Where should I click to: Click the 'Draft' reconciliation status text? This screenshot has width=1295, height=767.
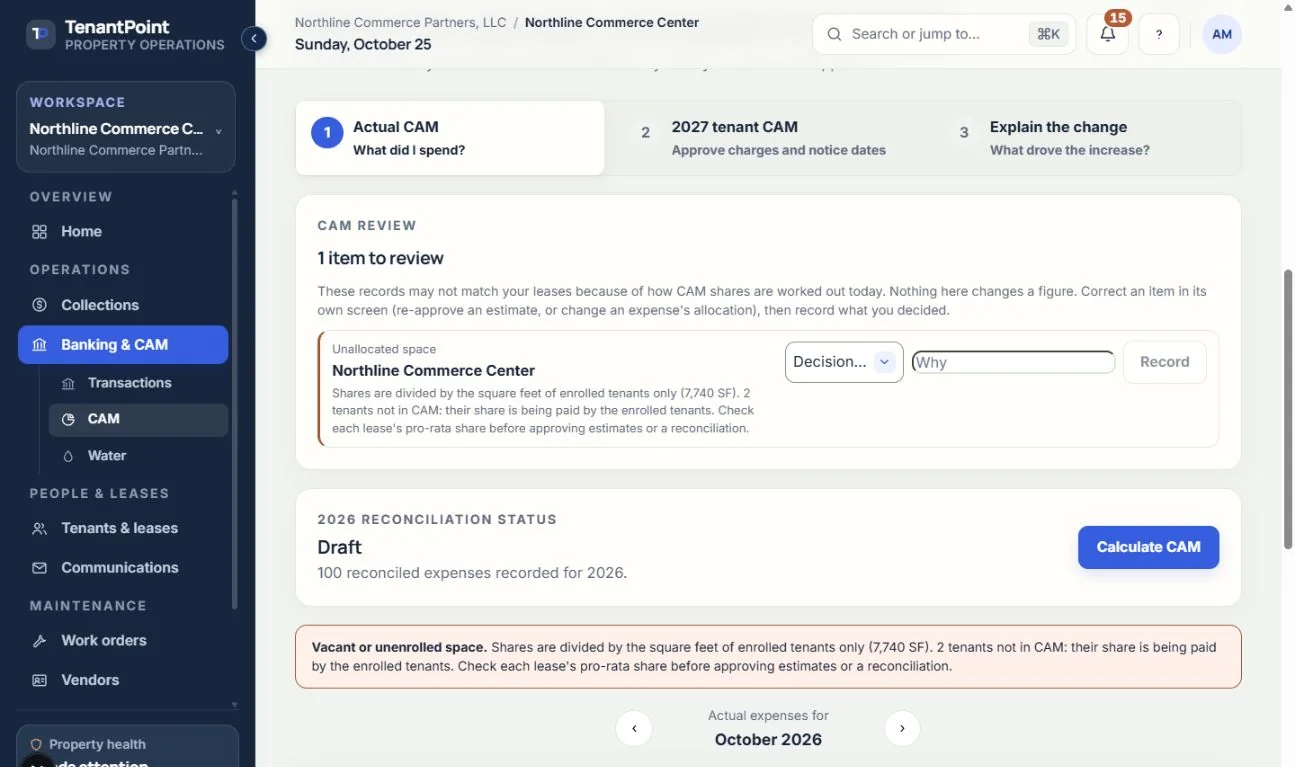click(x=339, y=547)
